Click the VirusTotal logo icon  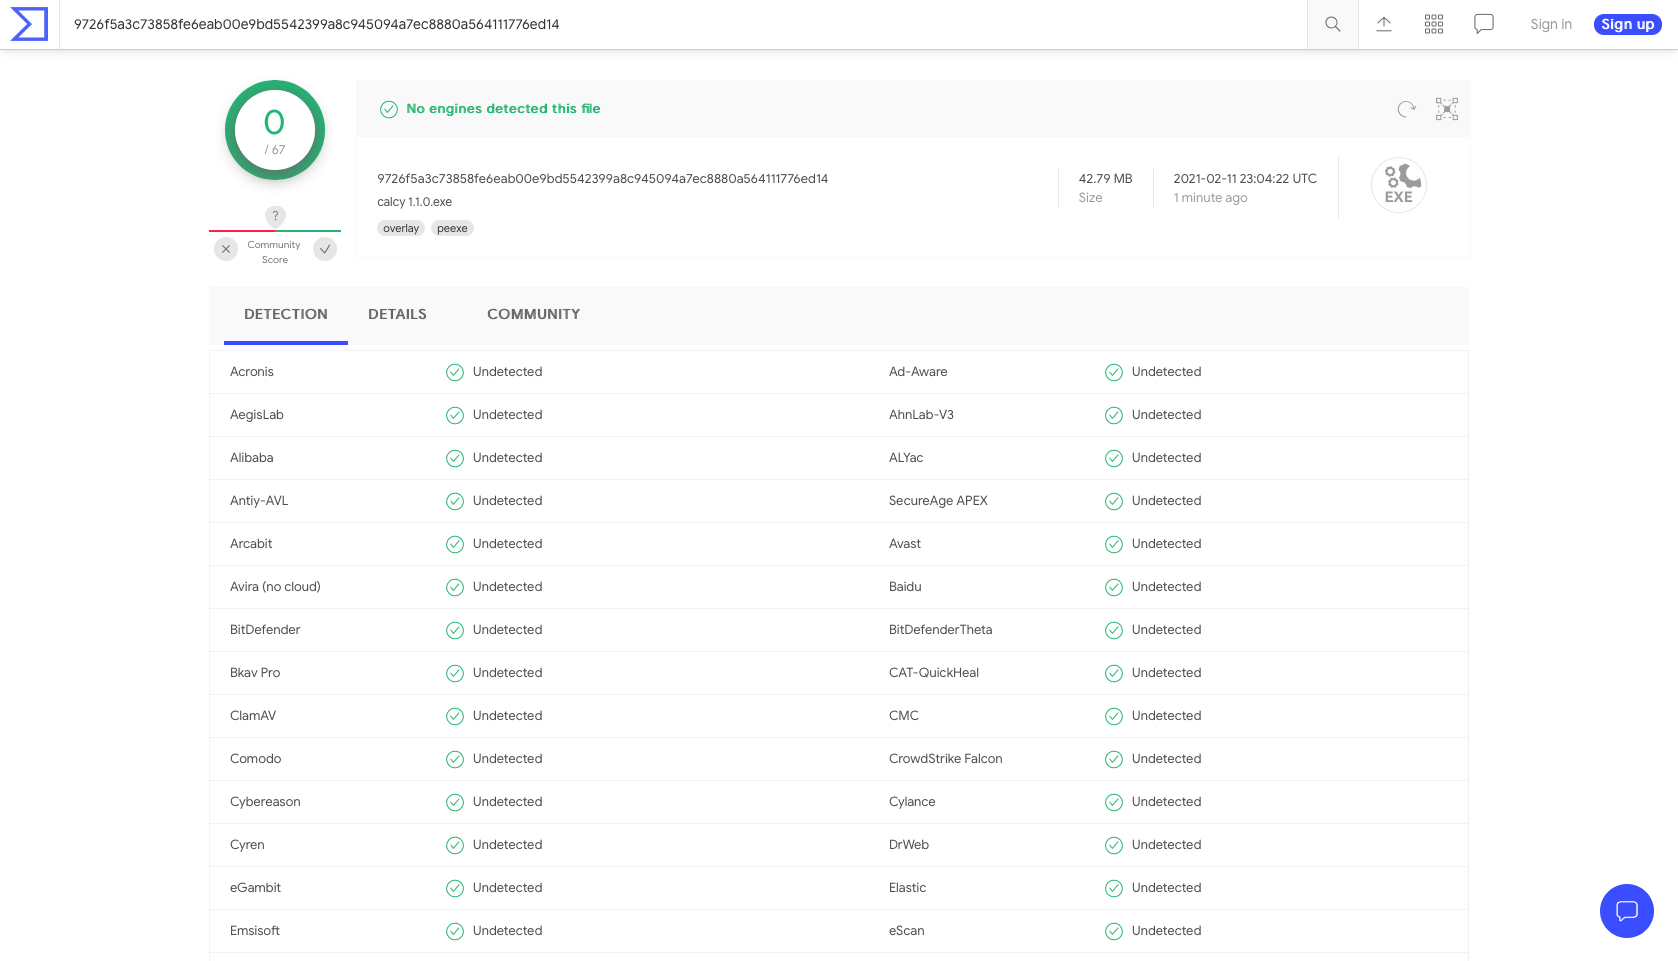click(x=29, y=24)
